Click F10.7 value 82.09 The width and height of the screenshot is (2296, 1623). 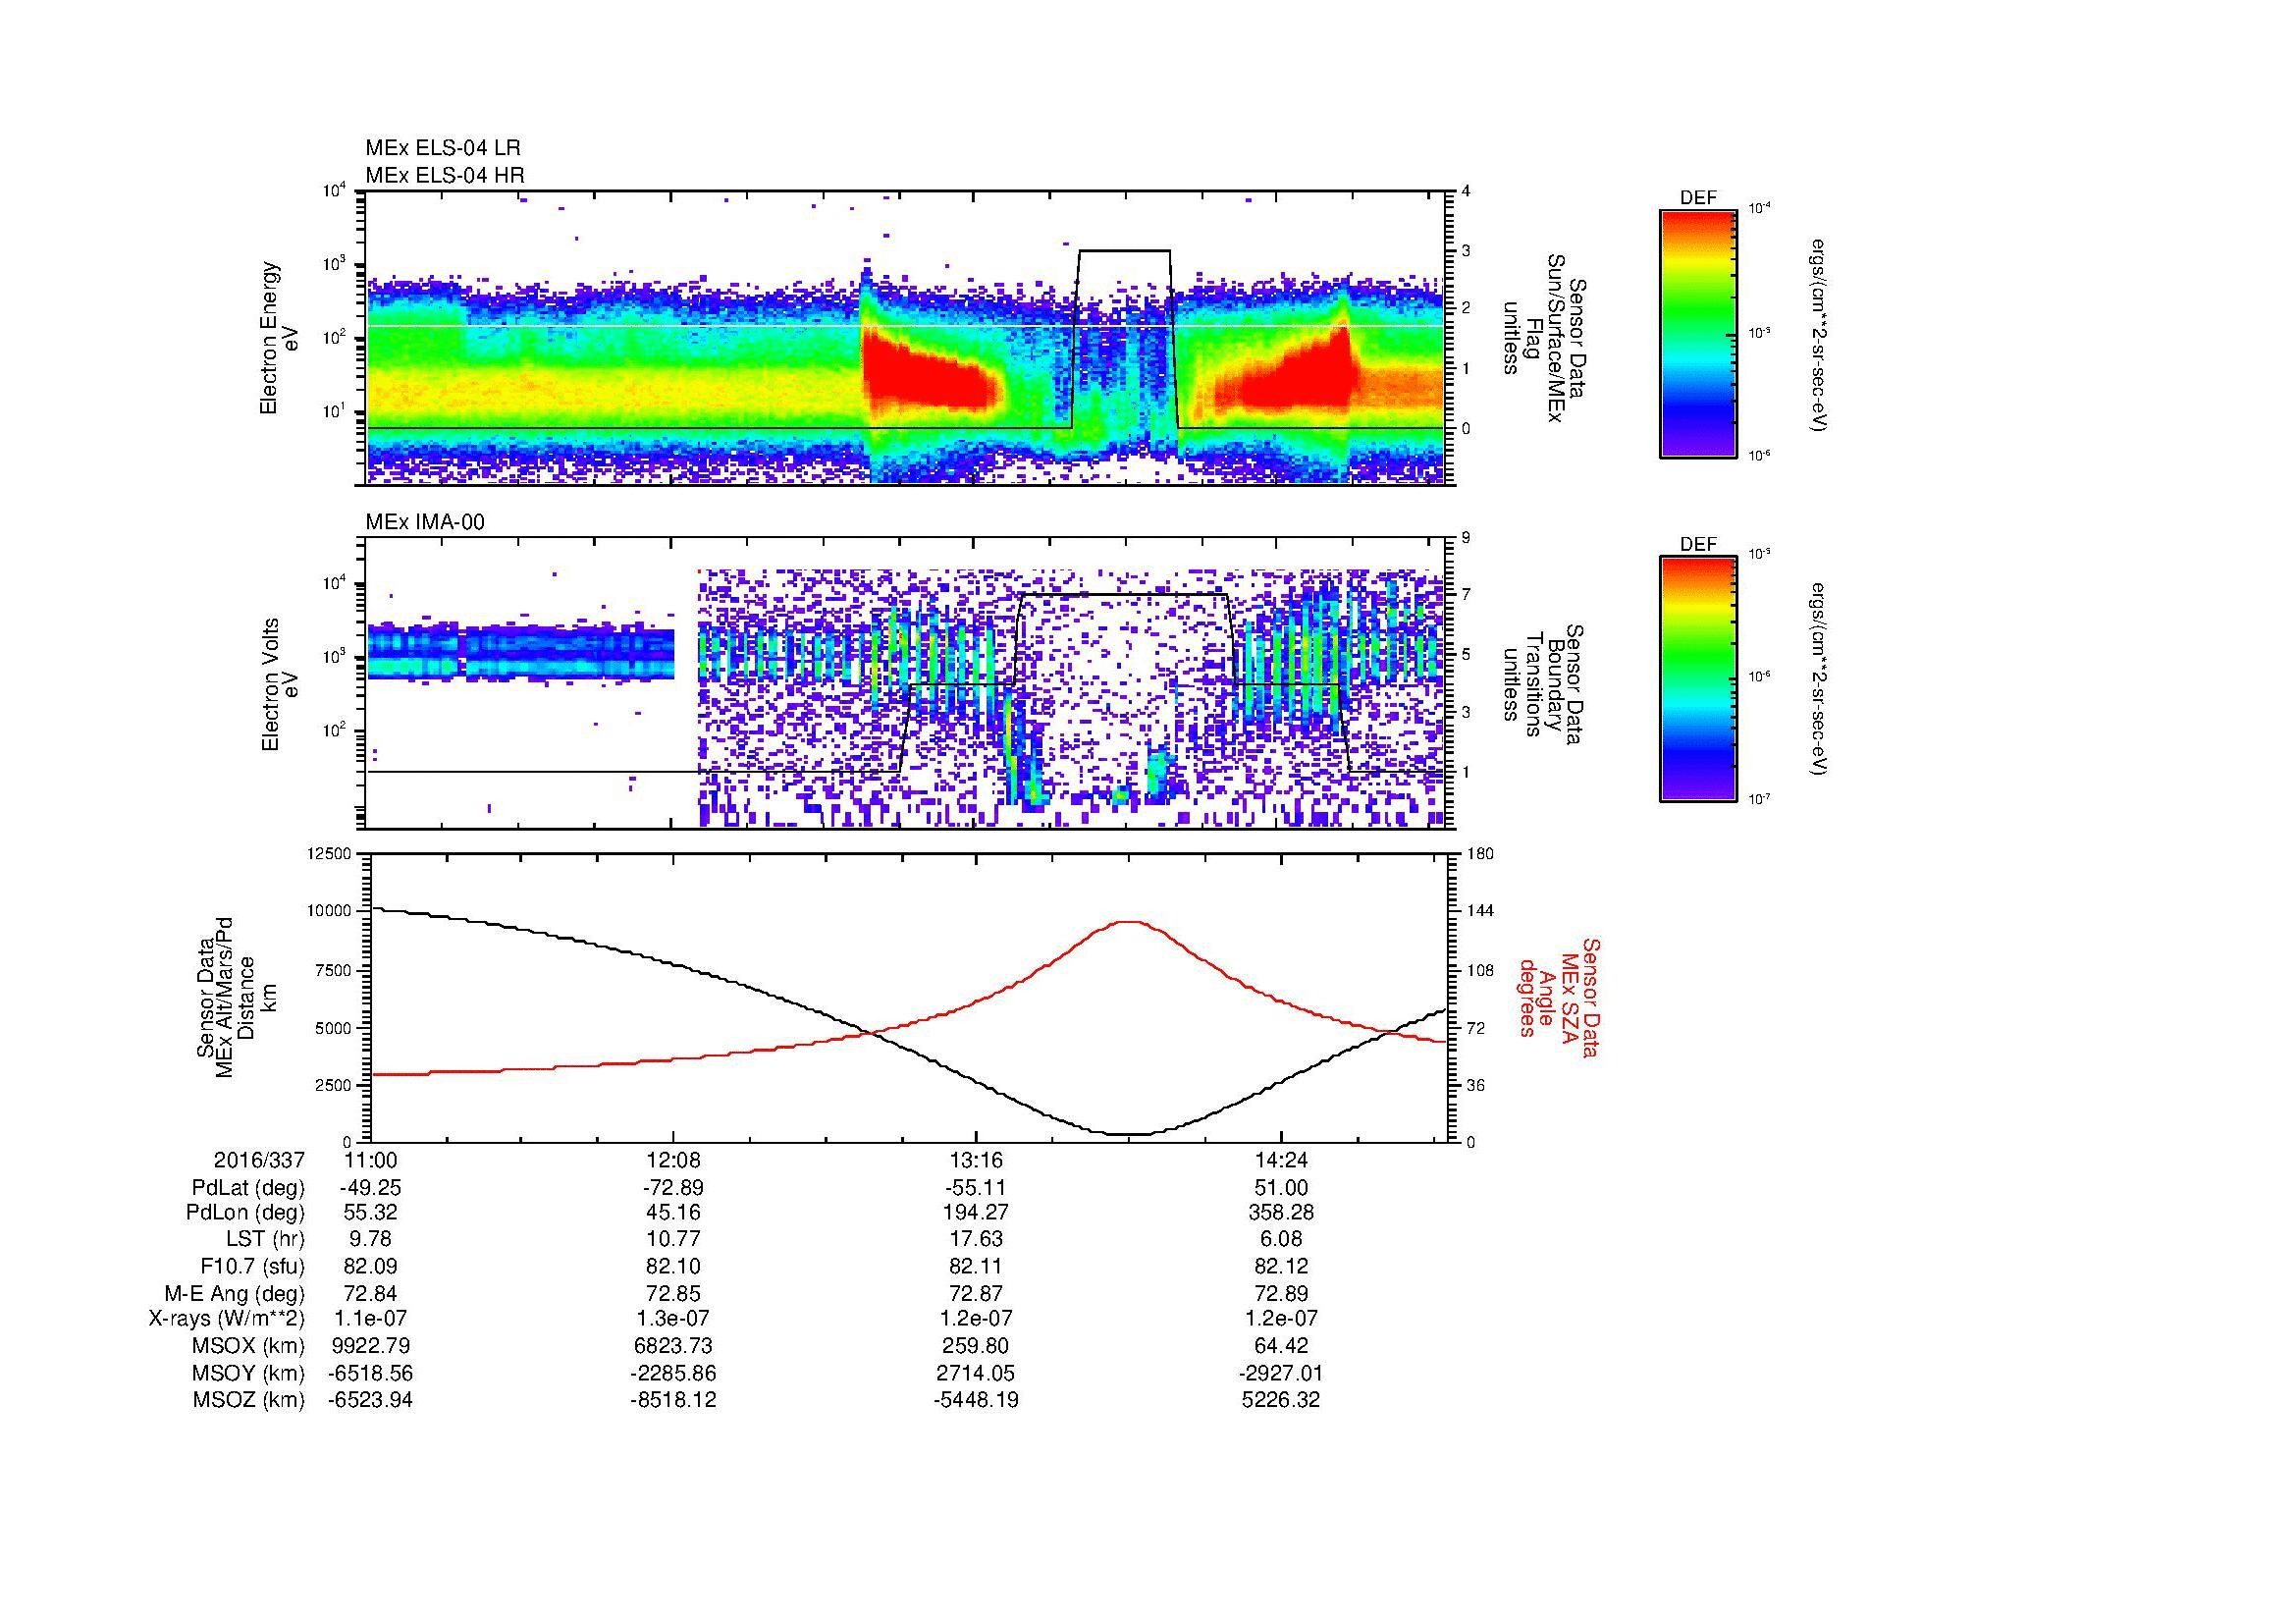click(x=371, y=1266)
